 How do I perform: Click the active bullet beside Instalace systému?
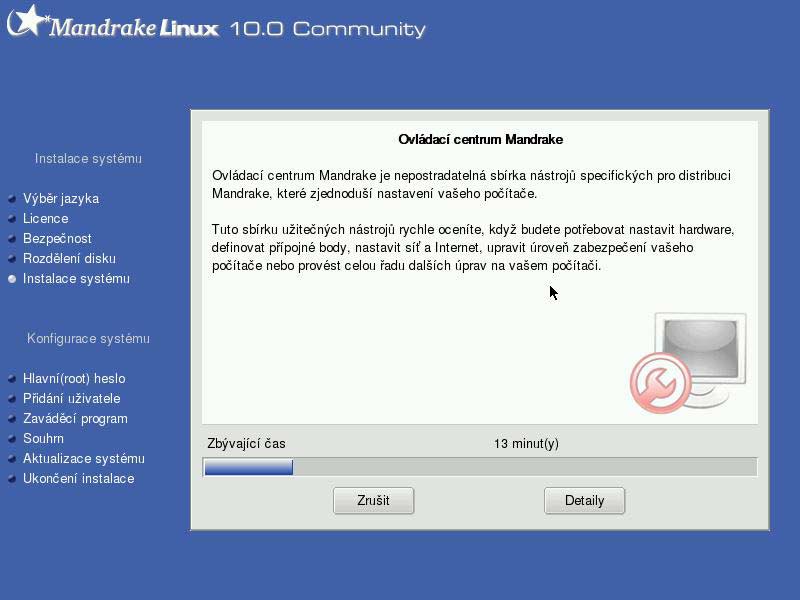[12, 279]
